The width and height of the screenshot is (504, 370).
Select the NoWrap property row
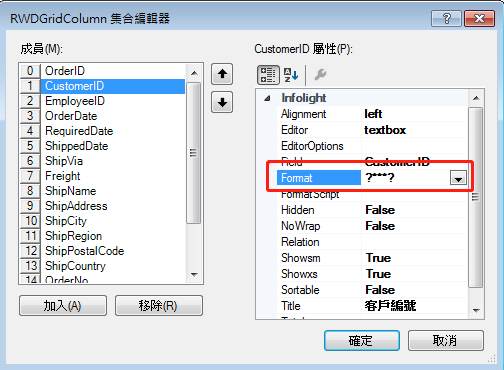[x=372, y=226]
